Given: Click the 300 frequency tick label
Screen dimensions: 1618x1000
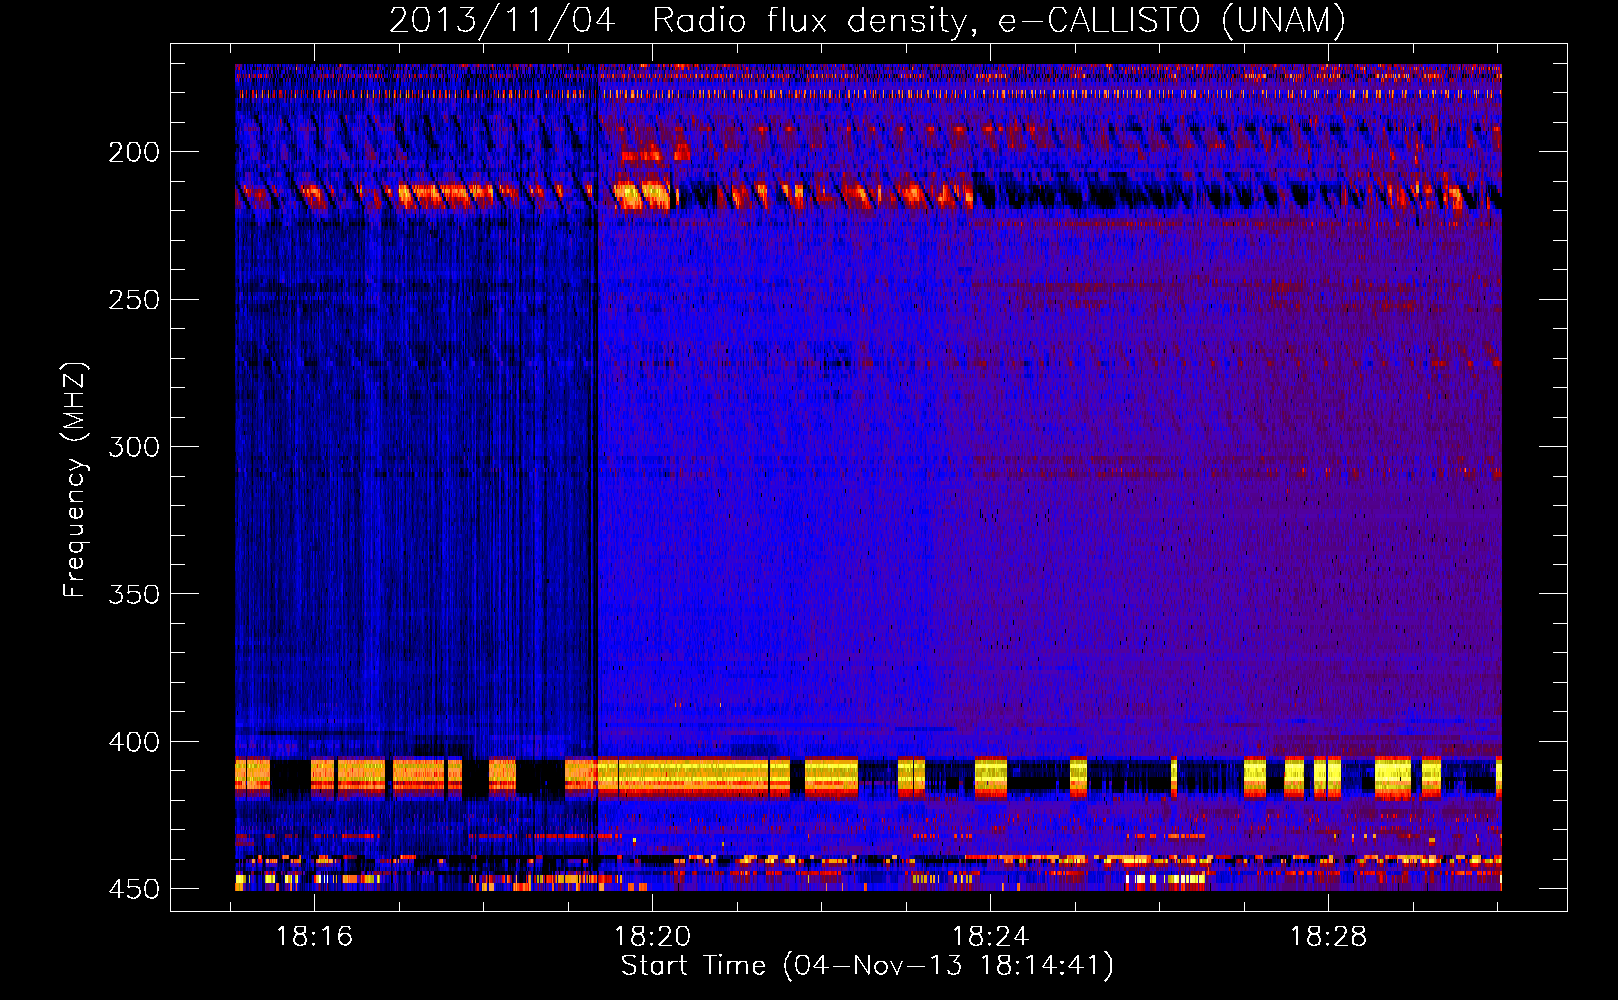Looking at the screenshot, I should (x=134, y=447).
